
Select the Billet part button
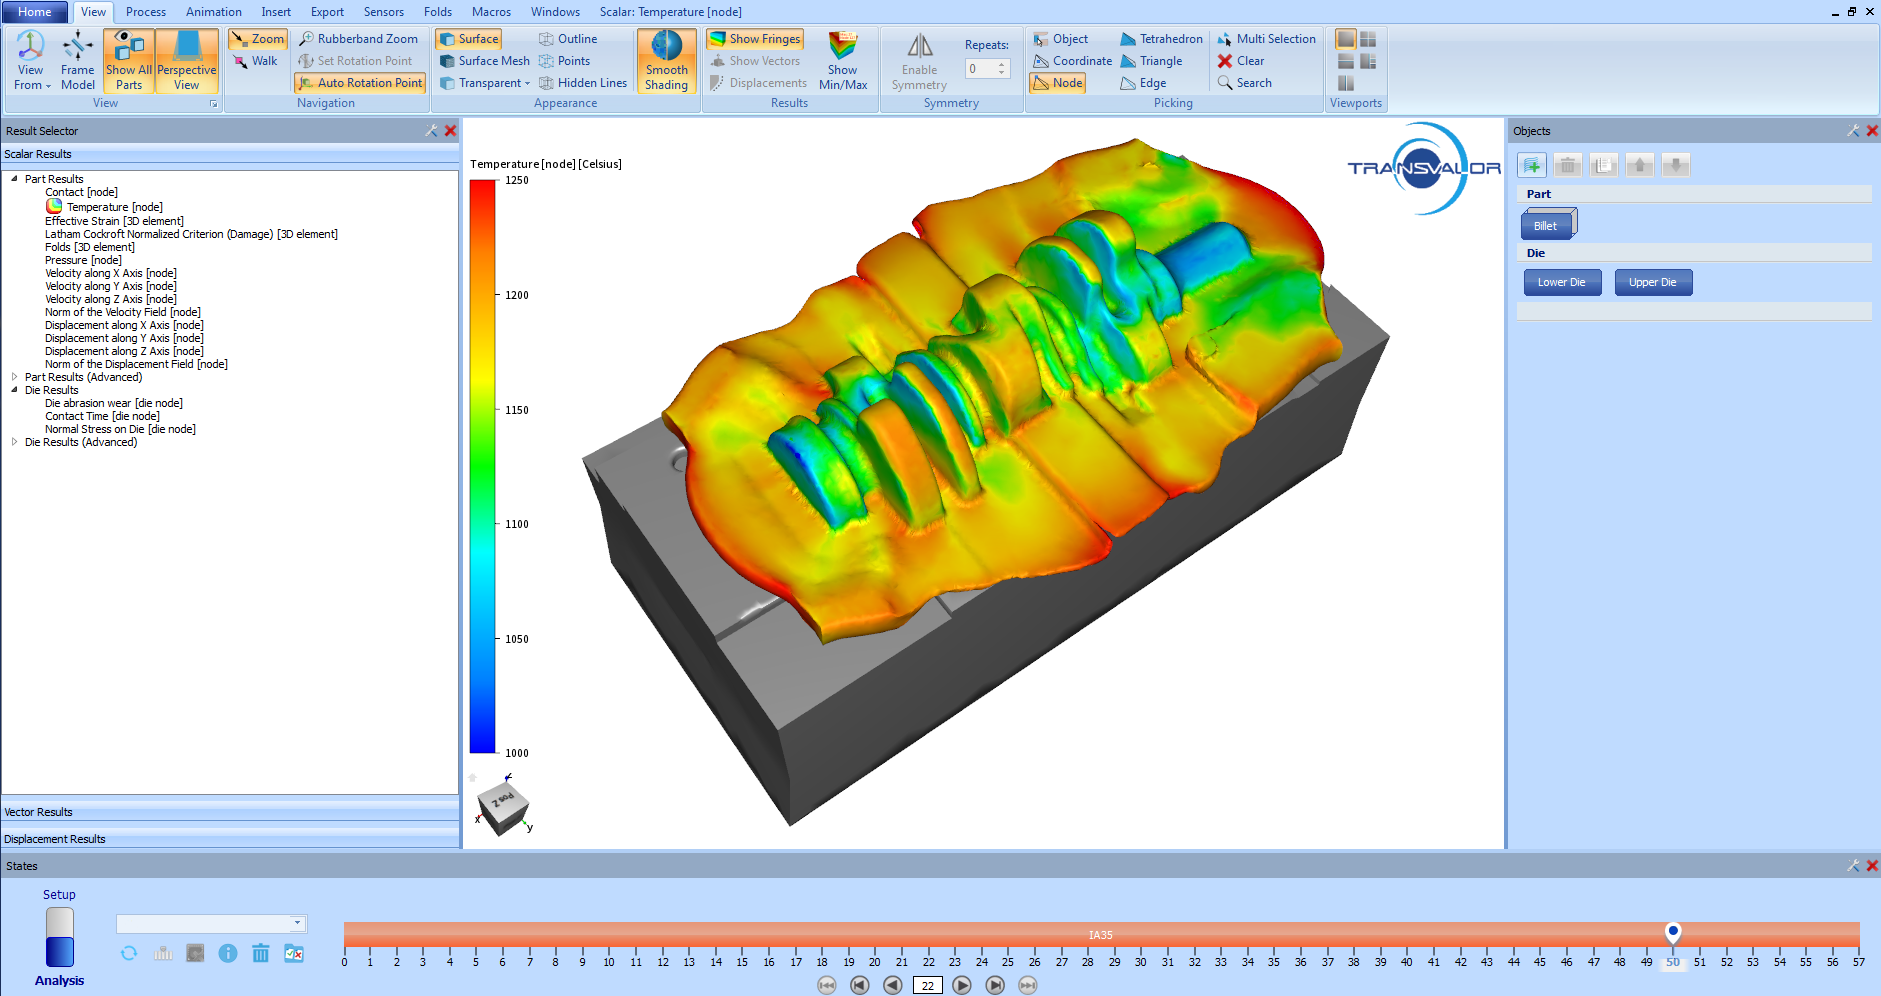point(1546,225)
